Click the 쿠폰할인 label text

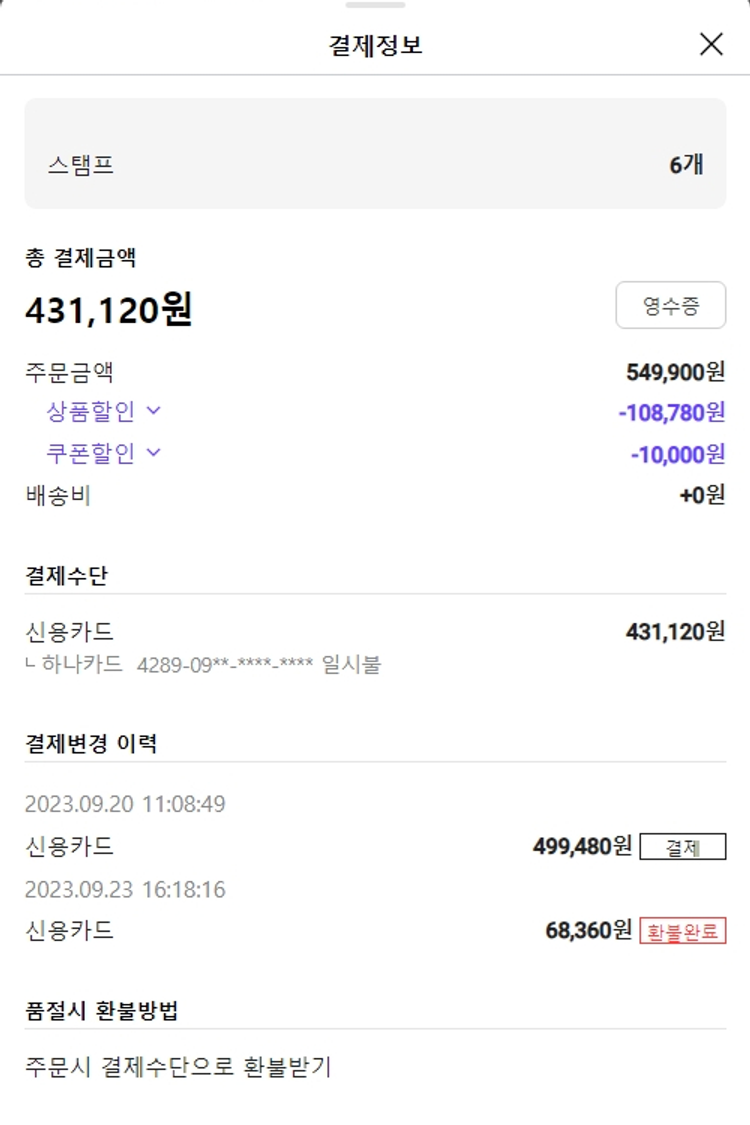[90, 453]
